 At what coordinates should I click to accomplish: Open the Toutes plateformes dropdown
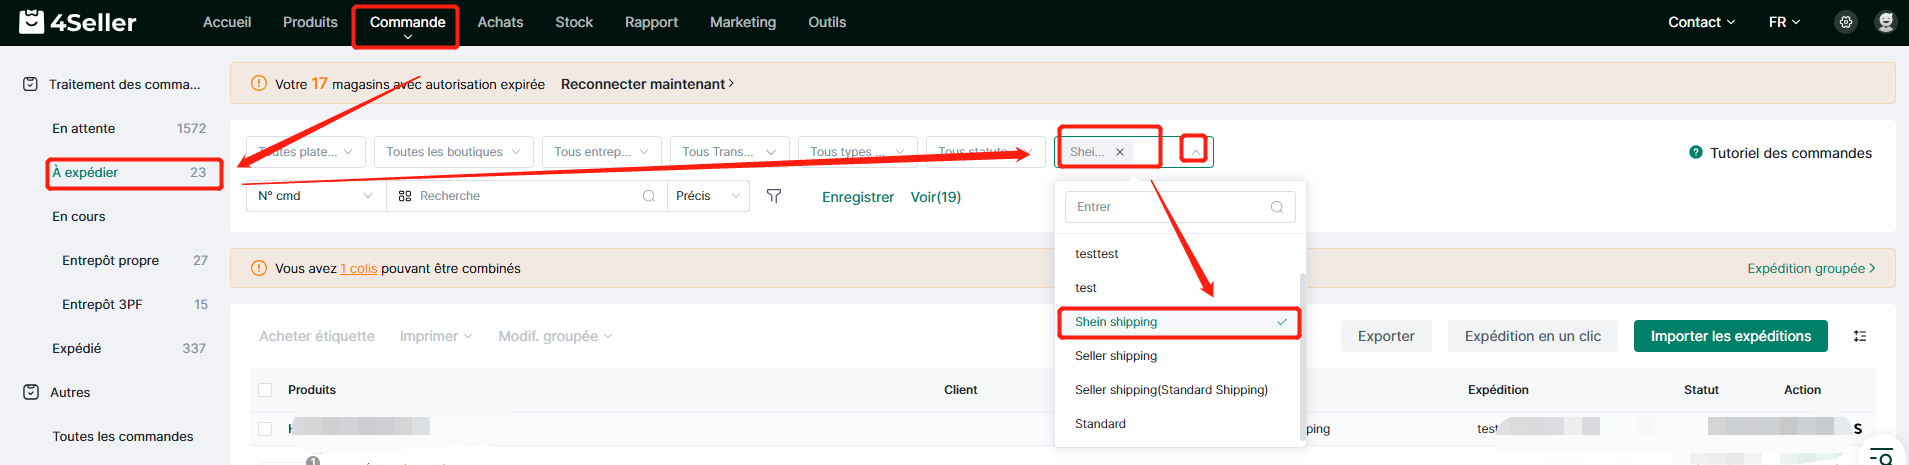pyautogui.click(x=306, y=152)
